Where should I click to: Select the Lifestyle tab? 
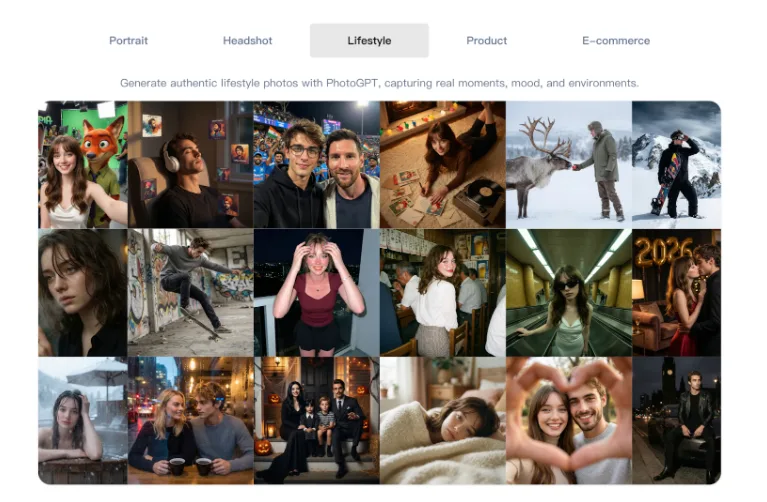(x=369, y=41)
